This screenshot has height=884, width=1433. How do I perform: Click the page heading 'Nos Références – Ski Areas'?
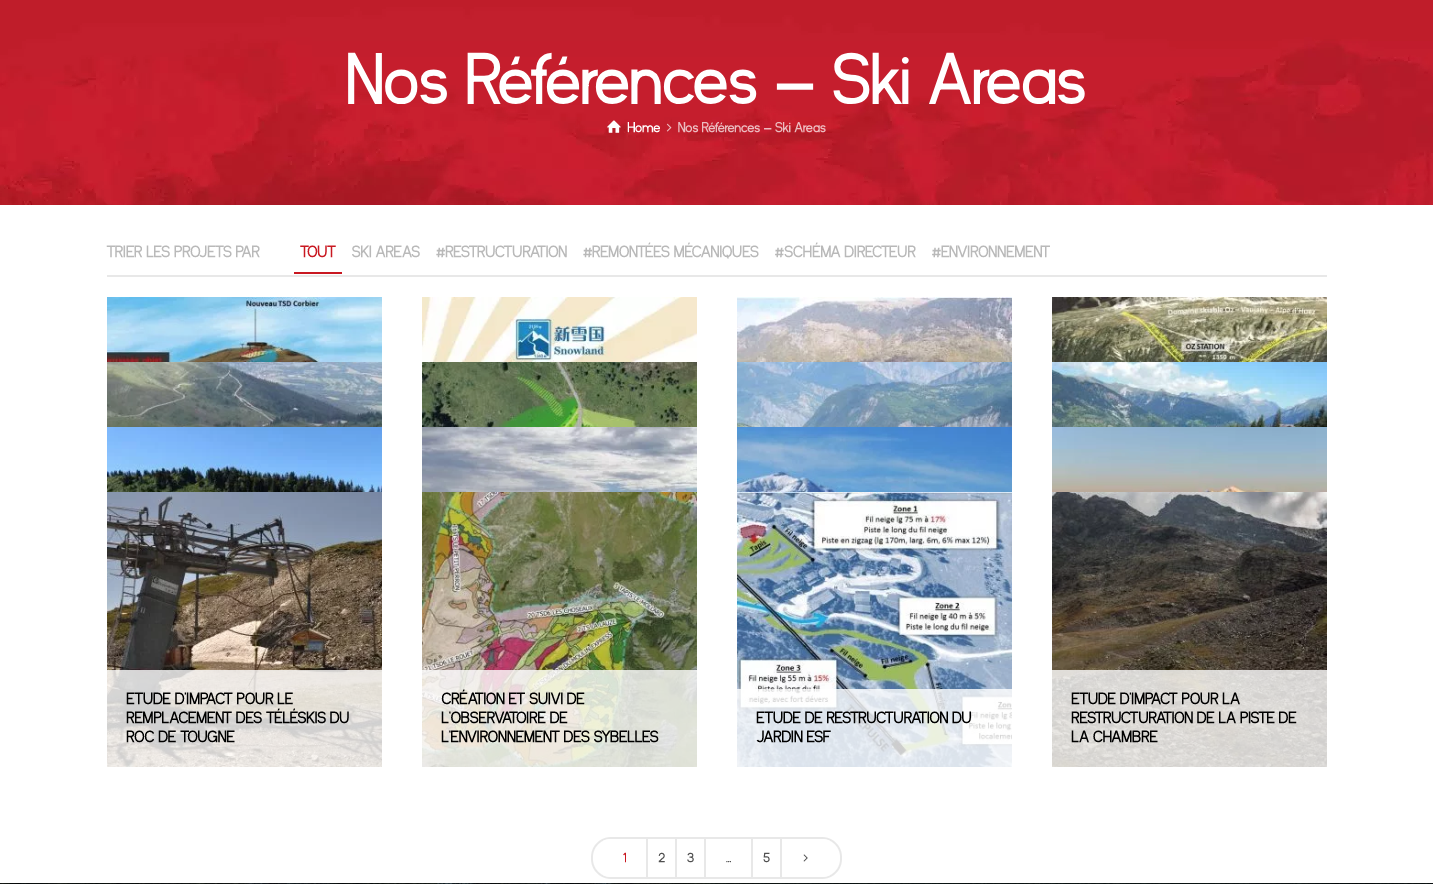click(715, 80)
